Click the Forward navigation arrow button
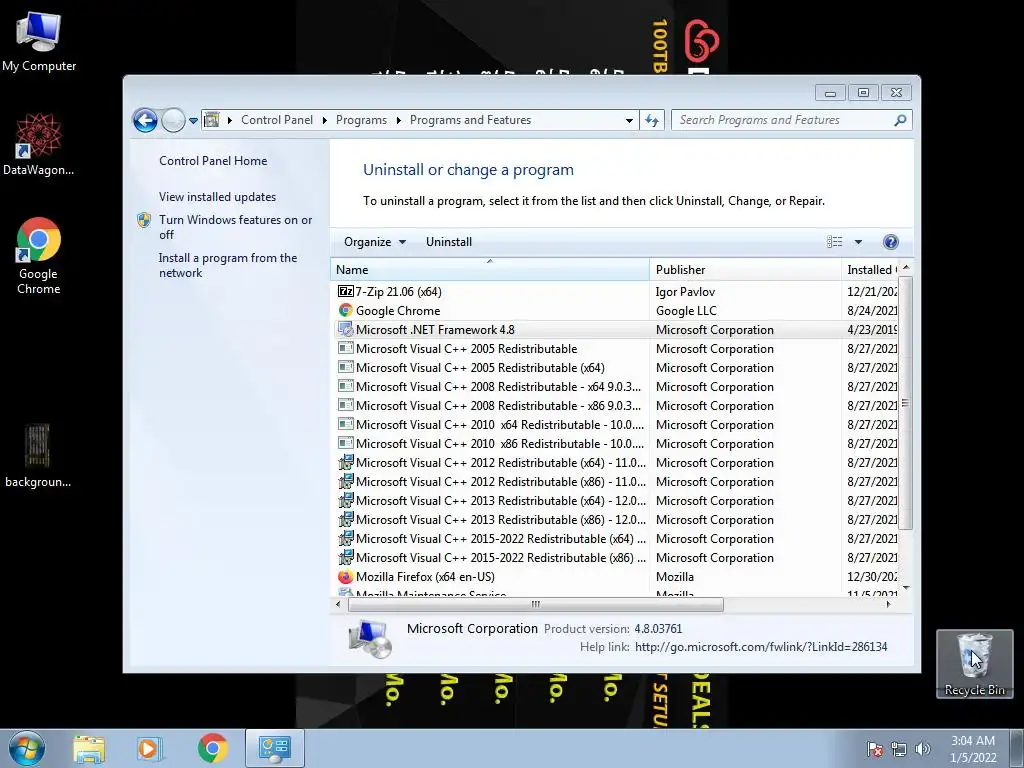The image size is (1024, 768). click(x=173, y=120)
